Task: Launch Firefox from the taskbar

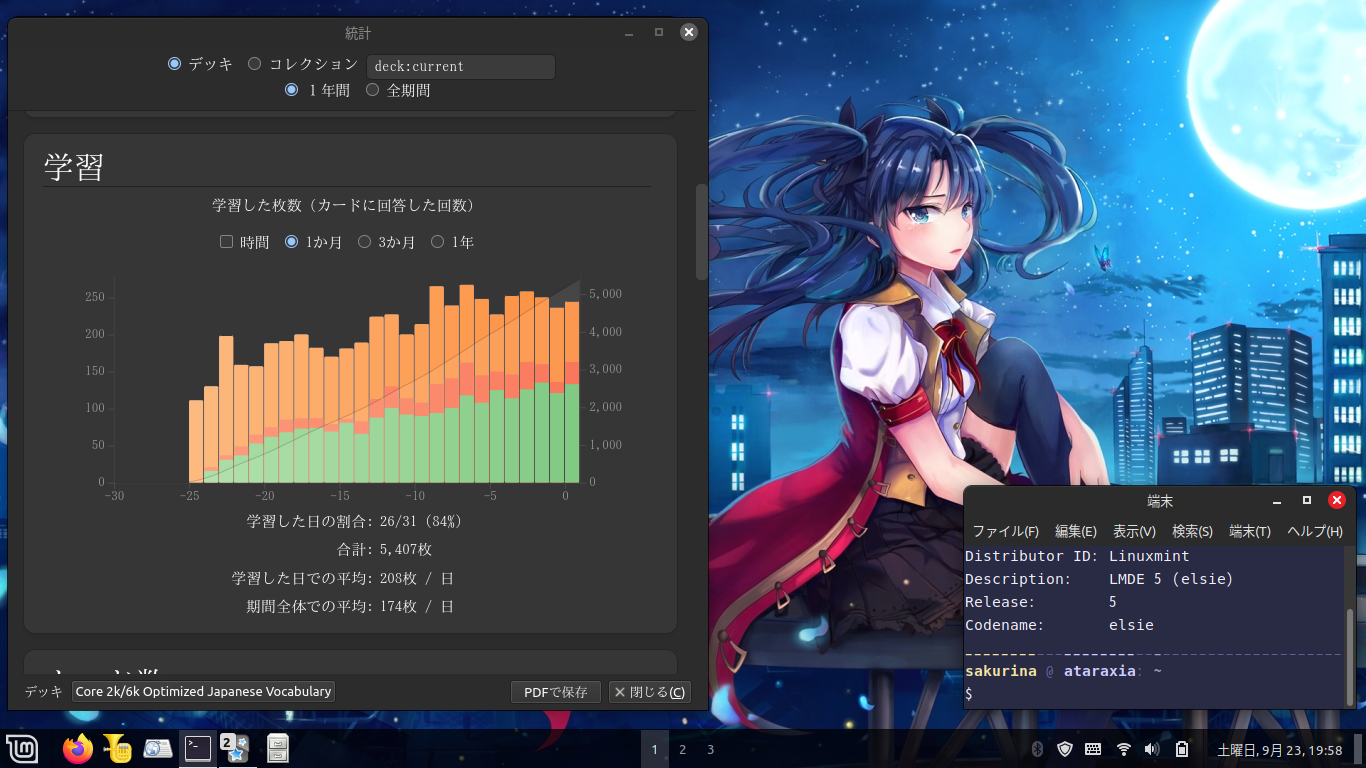Action: 77,748
